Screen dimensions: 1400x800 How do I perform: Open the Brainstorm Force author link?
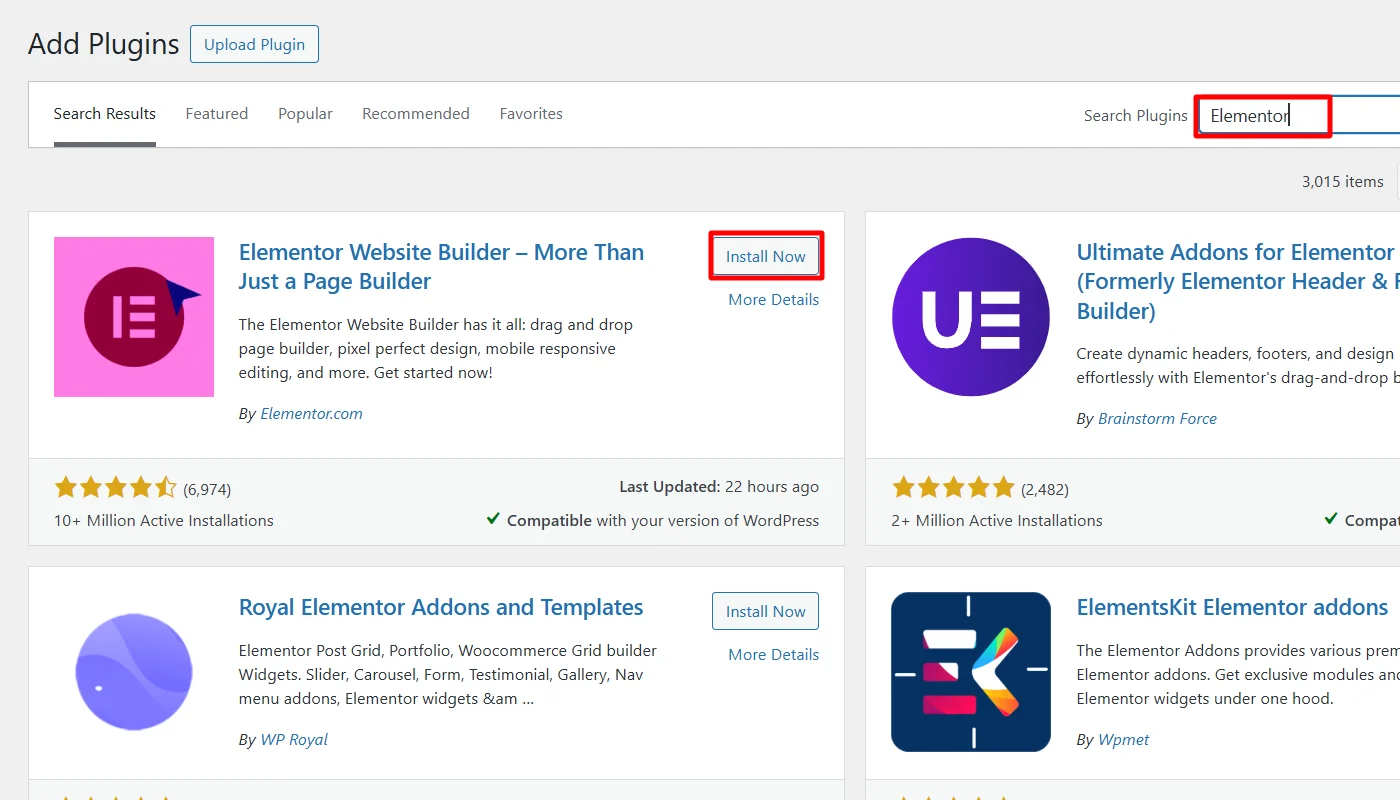pos(1157,419)
